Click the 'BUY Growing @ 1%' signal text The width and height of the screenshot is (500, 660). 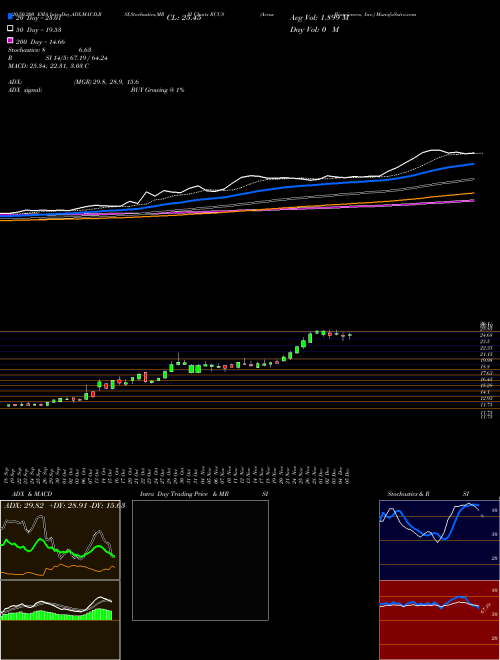point(157,90)
